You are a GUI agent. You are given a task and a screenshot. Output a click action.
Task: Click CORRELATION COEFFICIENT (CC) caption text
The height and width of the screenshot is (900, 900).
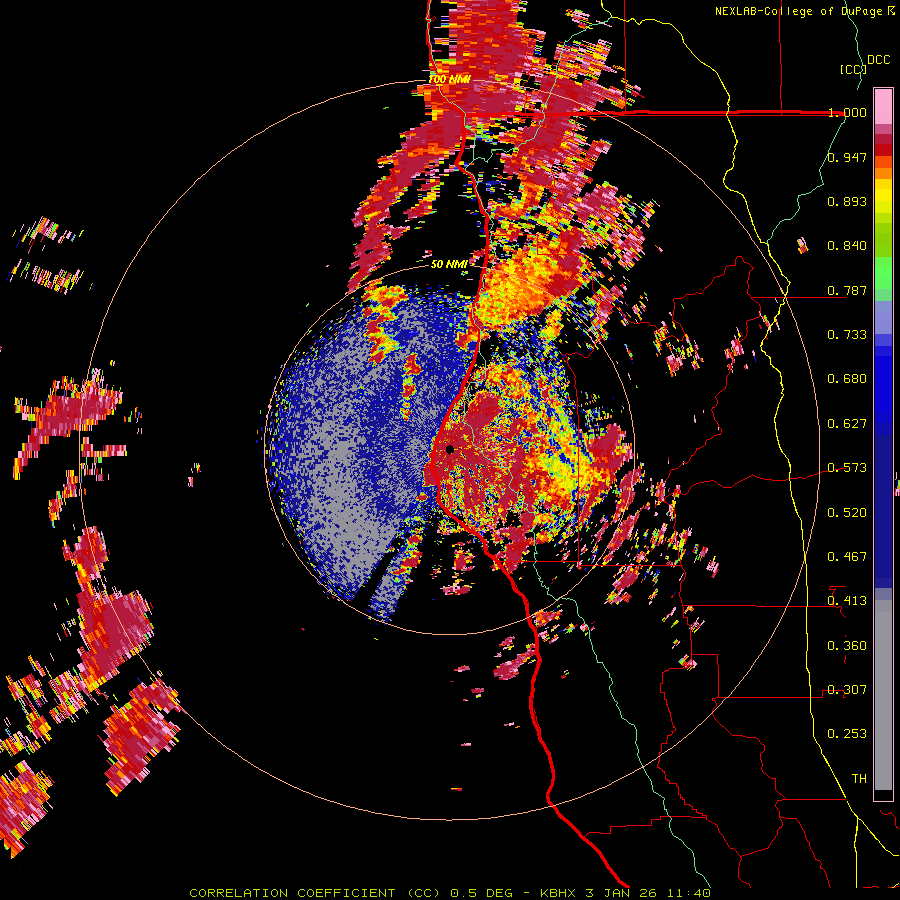coord(315,893)
